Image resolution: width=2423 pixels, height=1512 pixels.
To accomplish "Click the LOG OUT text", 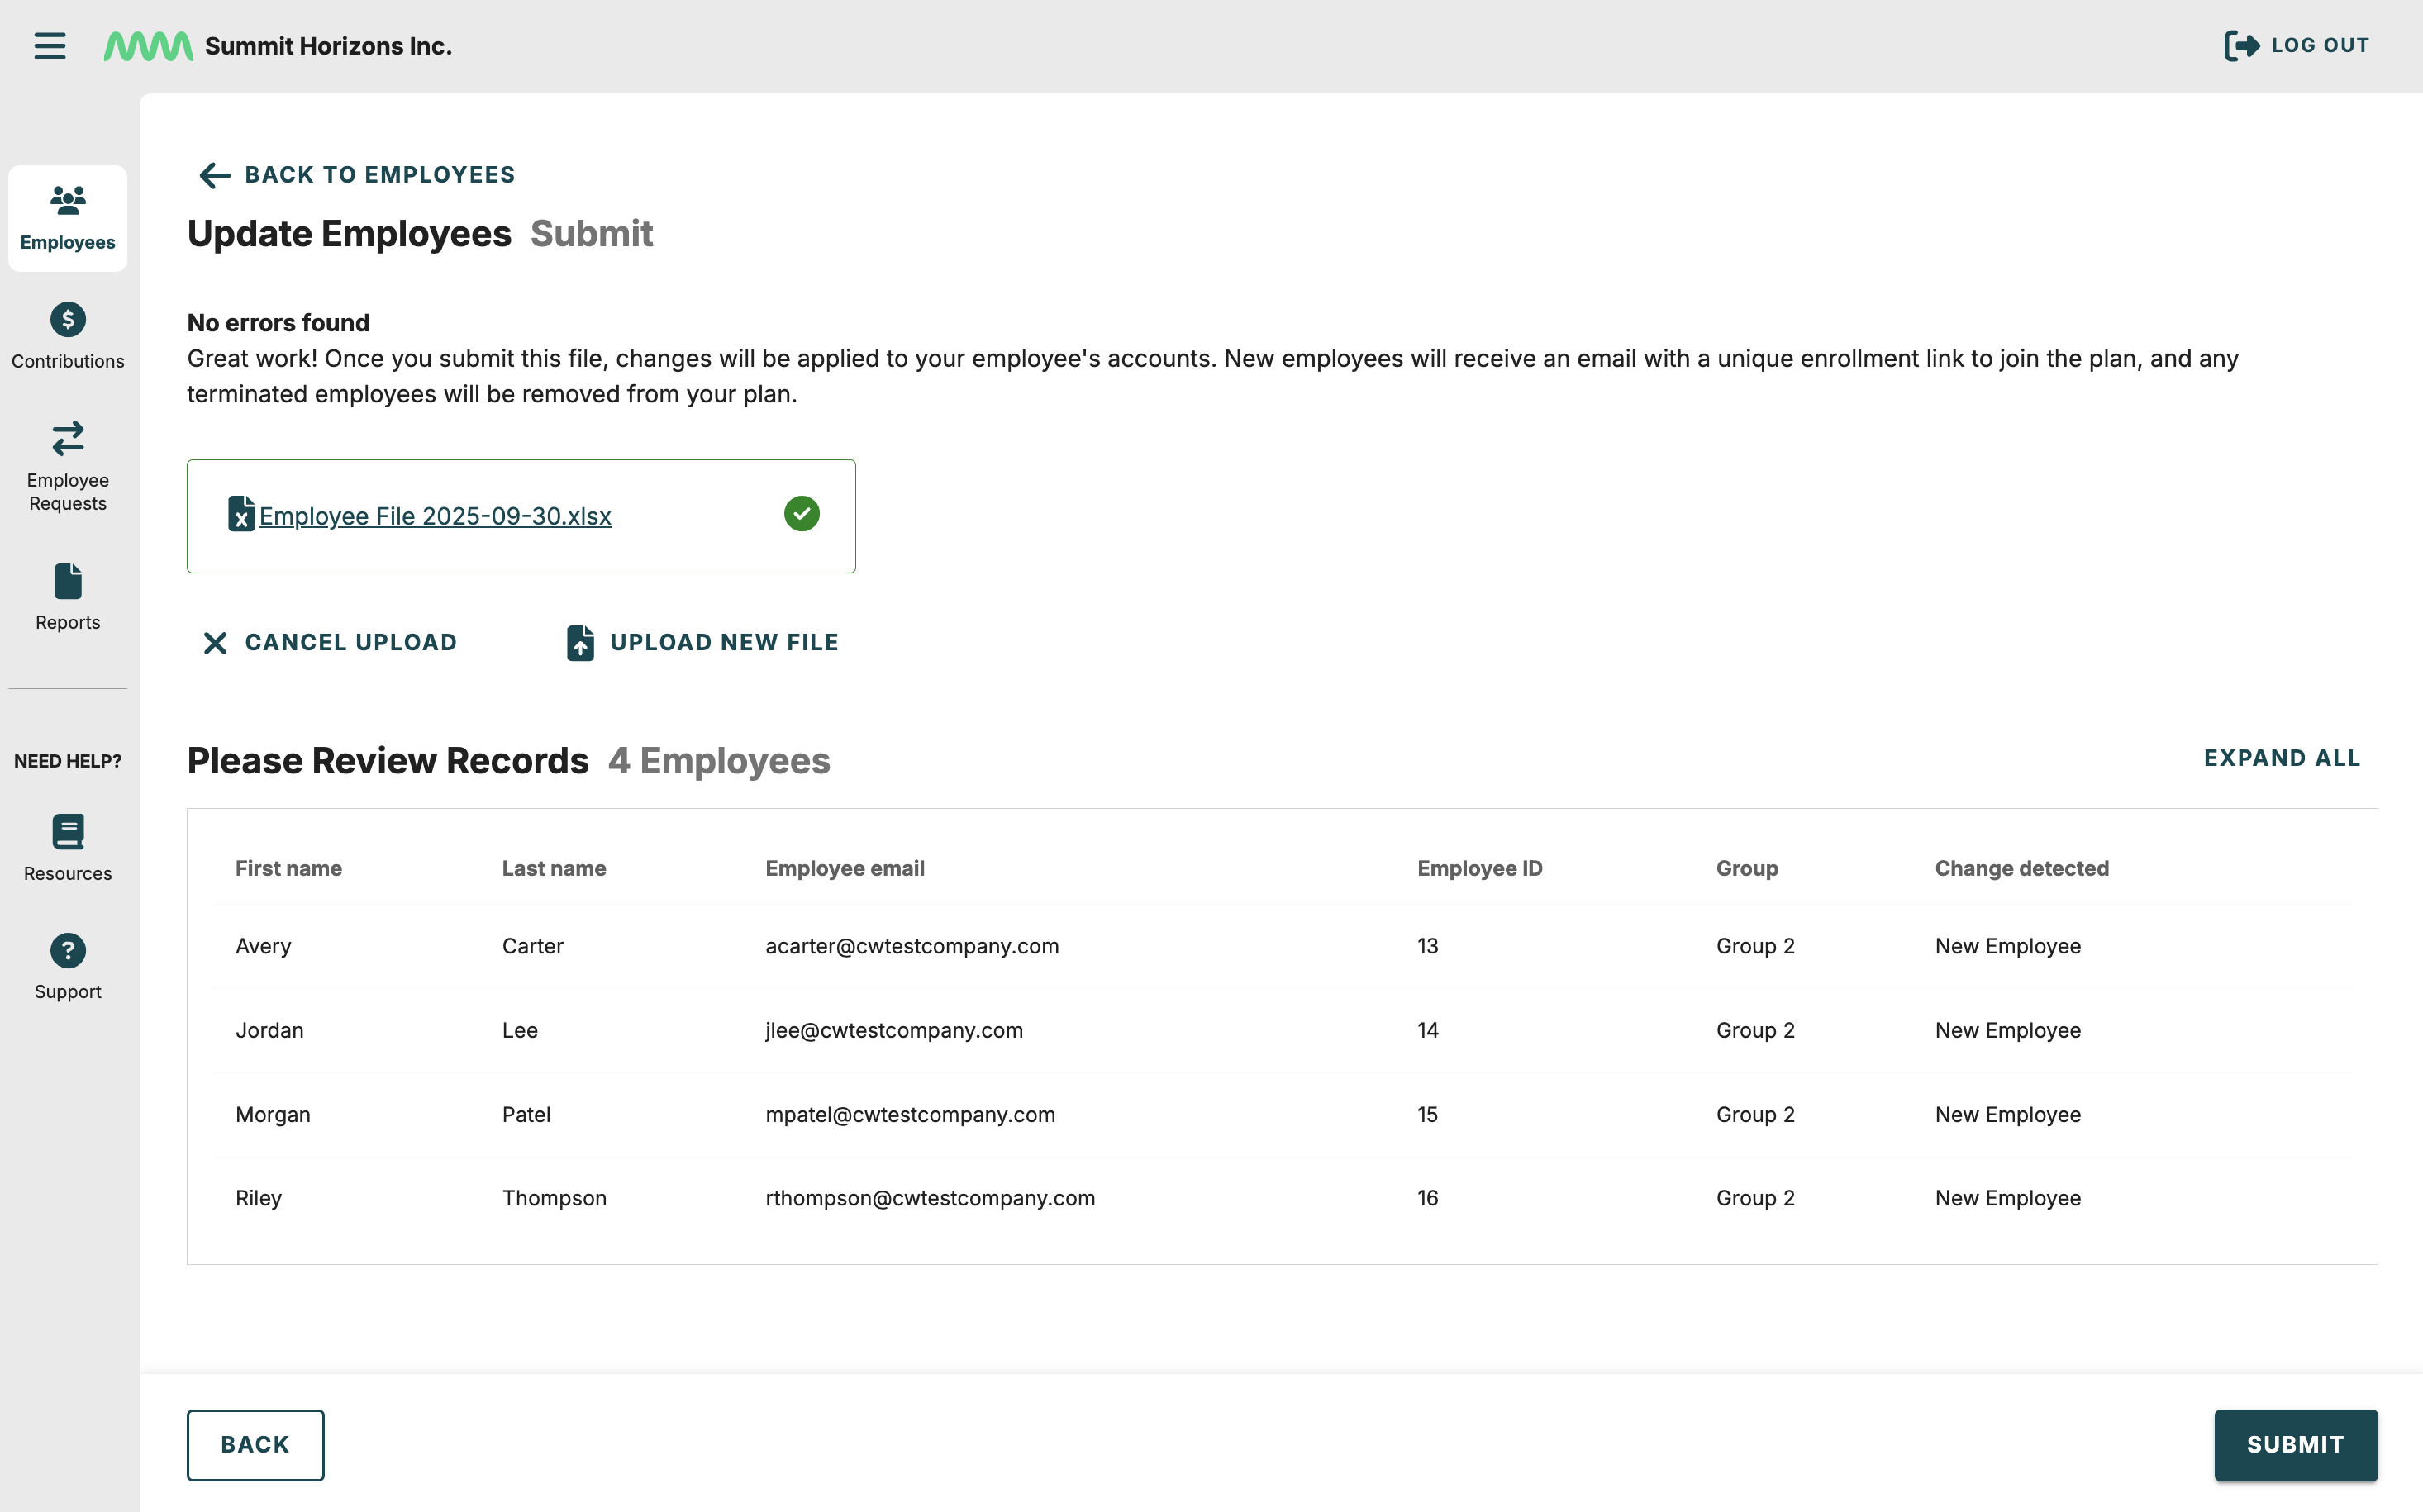I will coord(2320,46).
